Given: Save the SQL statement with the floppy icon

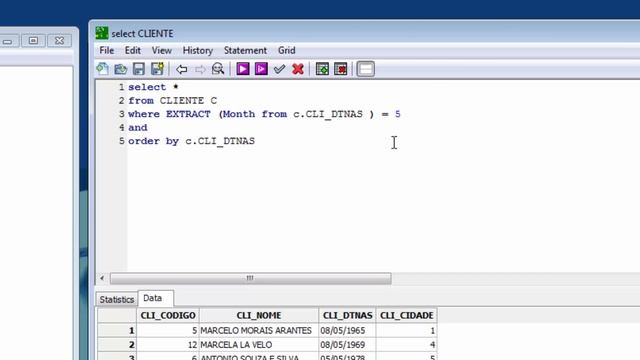Looking at the screenshot, I should coord(139,69).
